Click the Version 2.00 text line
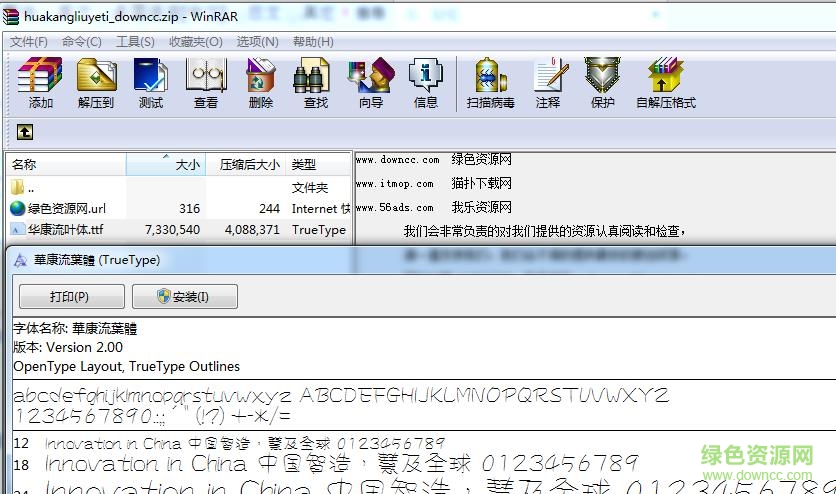Viewport: 836px width, 494px height. point(68,347)
